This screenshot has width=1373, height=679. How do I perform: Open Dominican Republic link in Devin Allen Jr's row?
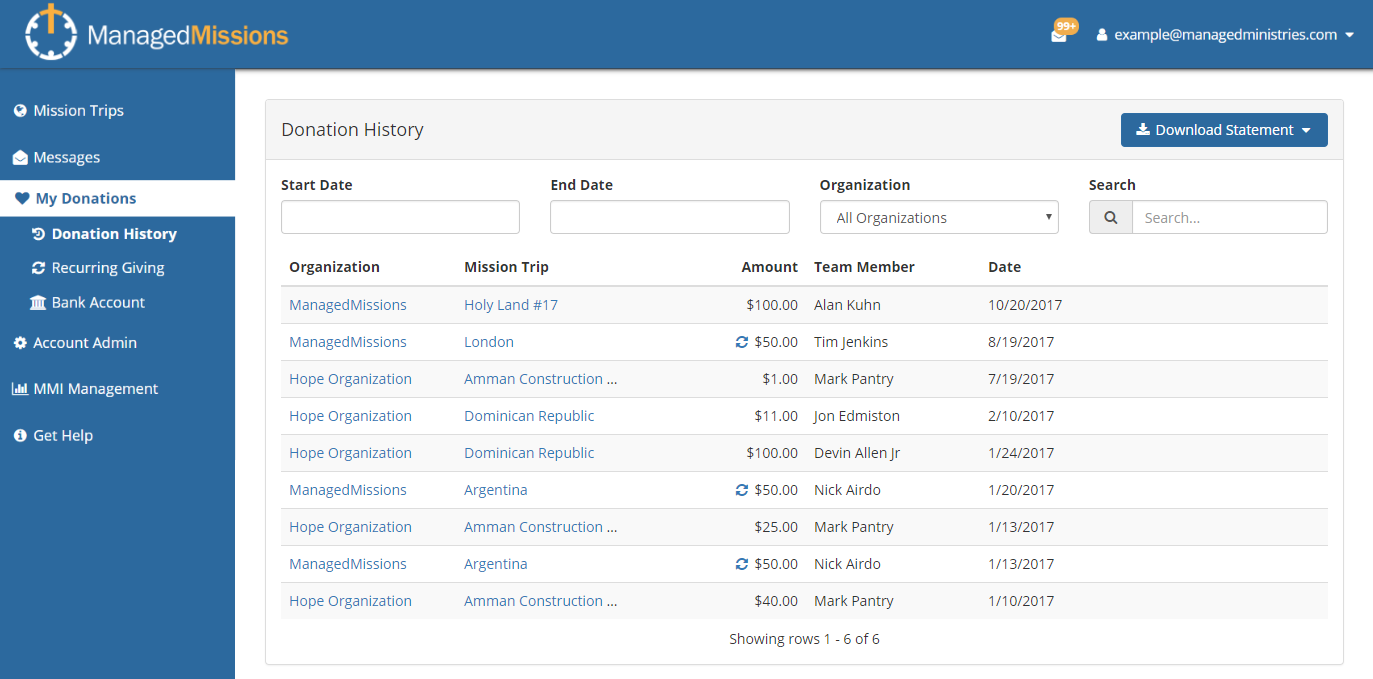click(x=529, y=453)
